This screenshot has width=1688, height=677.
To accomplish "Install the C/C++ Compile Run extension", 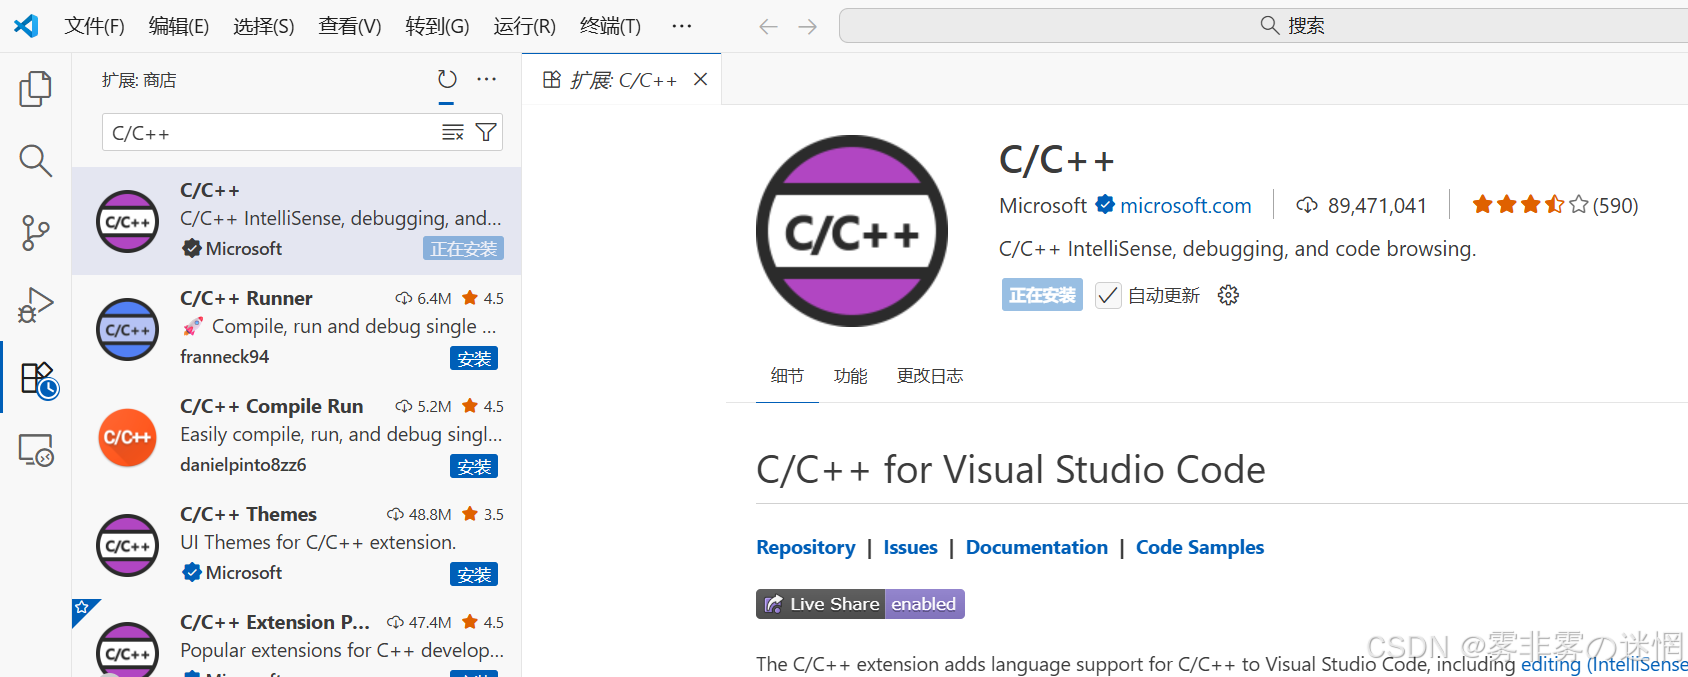I will pyautogui.click(x=474, y=466).
